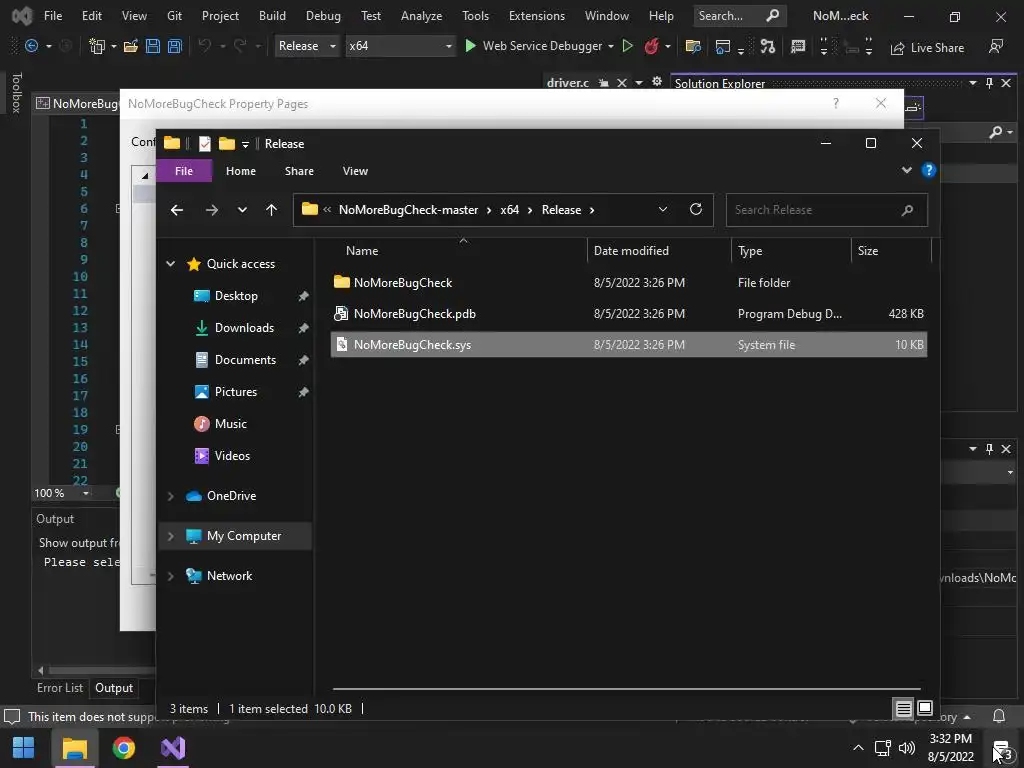Open the File tab in Explorer ribbon
Viewport: 1024px width, 768px height.
tap(184, 171)
